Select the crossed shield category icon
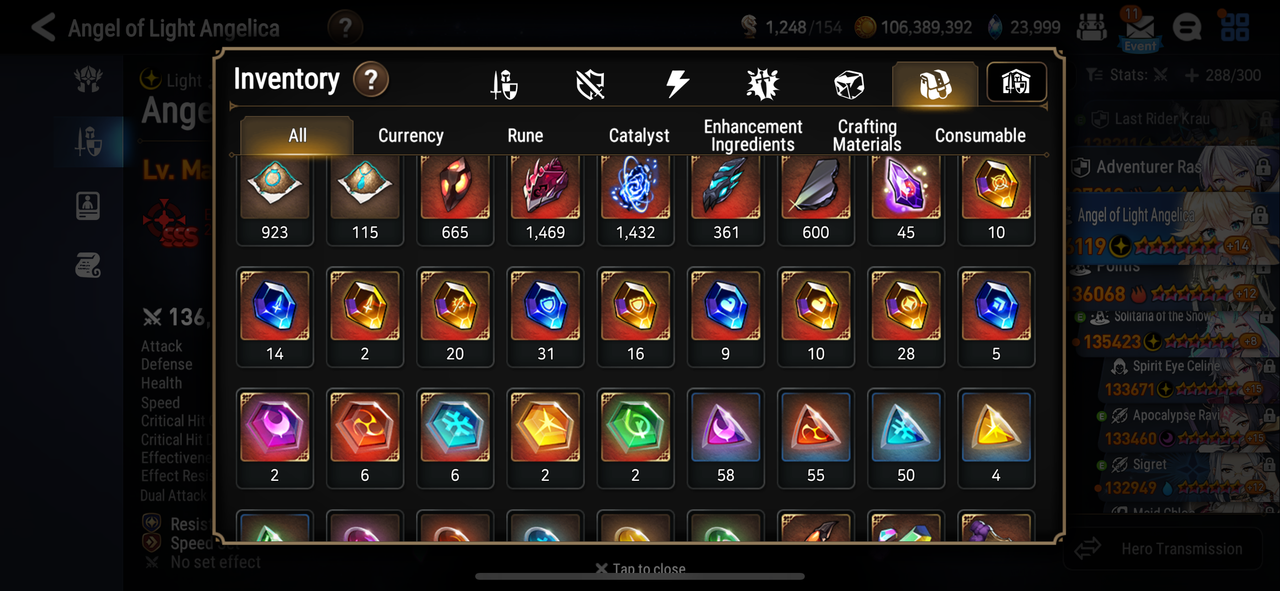 click(590, 84)
